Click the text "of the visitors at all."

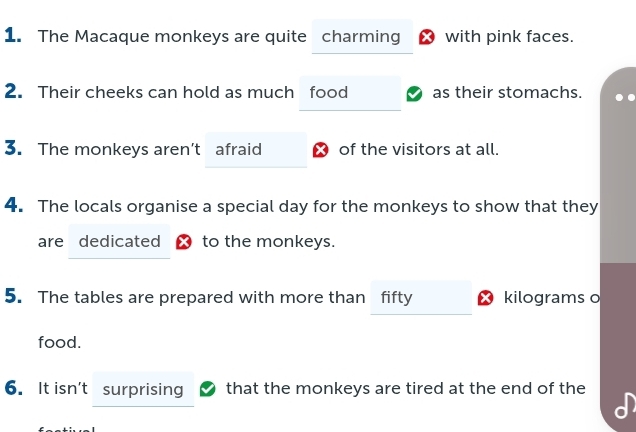click(x=418, y=150)
